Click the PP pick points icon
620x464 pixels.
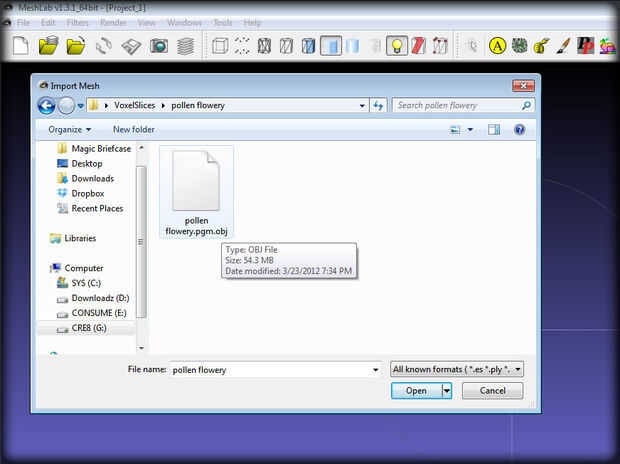tap(585, 46)
